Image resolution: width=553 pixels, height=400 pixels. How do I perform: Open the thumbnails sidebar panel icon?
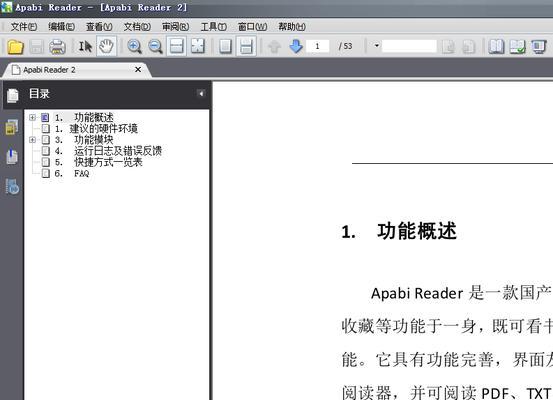click(12, 127)
